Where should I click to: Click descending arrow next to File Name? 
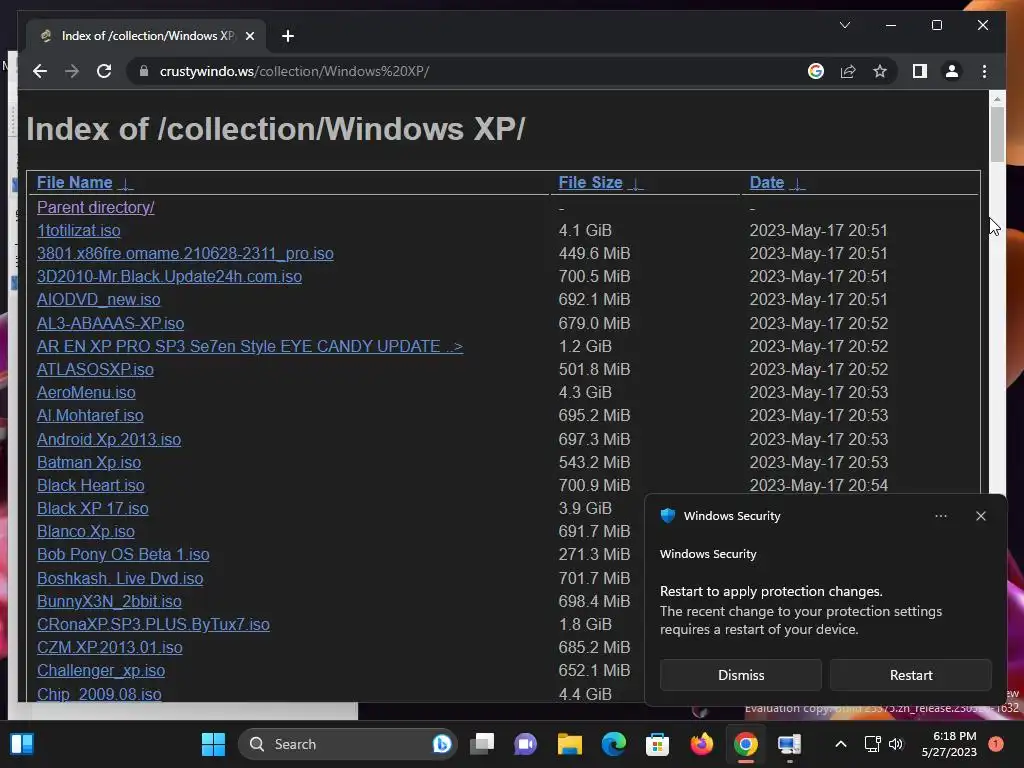(x=125, y=184)
